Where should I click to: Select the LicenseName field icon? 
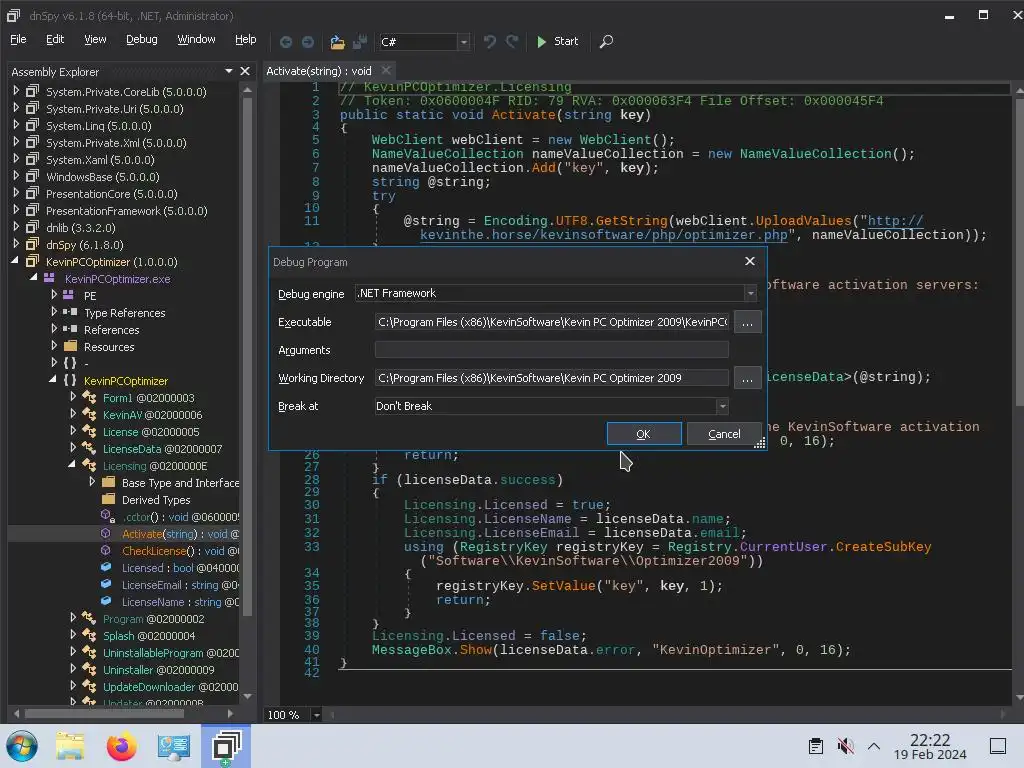[106, 601]
